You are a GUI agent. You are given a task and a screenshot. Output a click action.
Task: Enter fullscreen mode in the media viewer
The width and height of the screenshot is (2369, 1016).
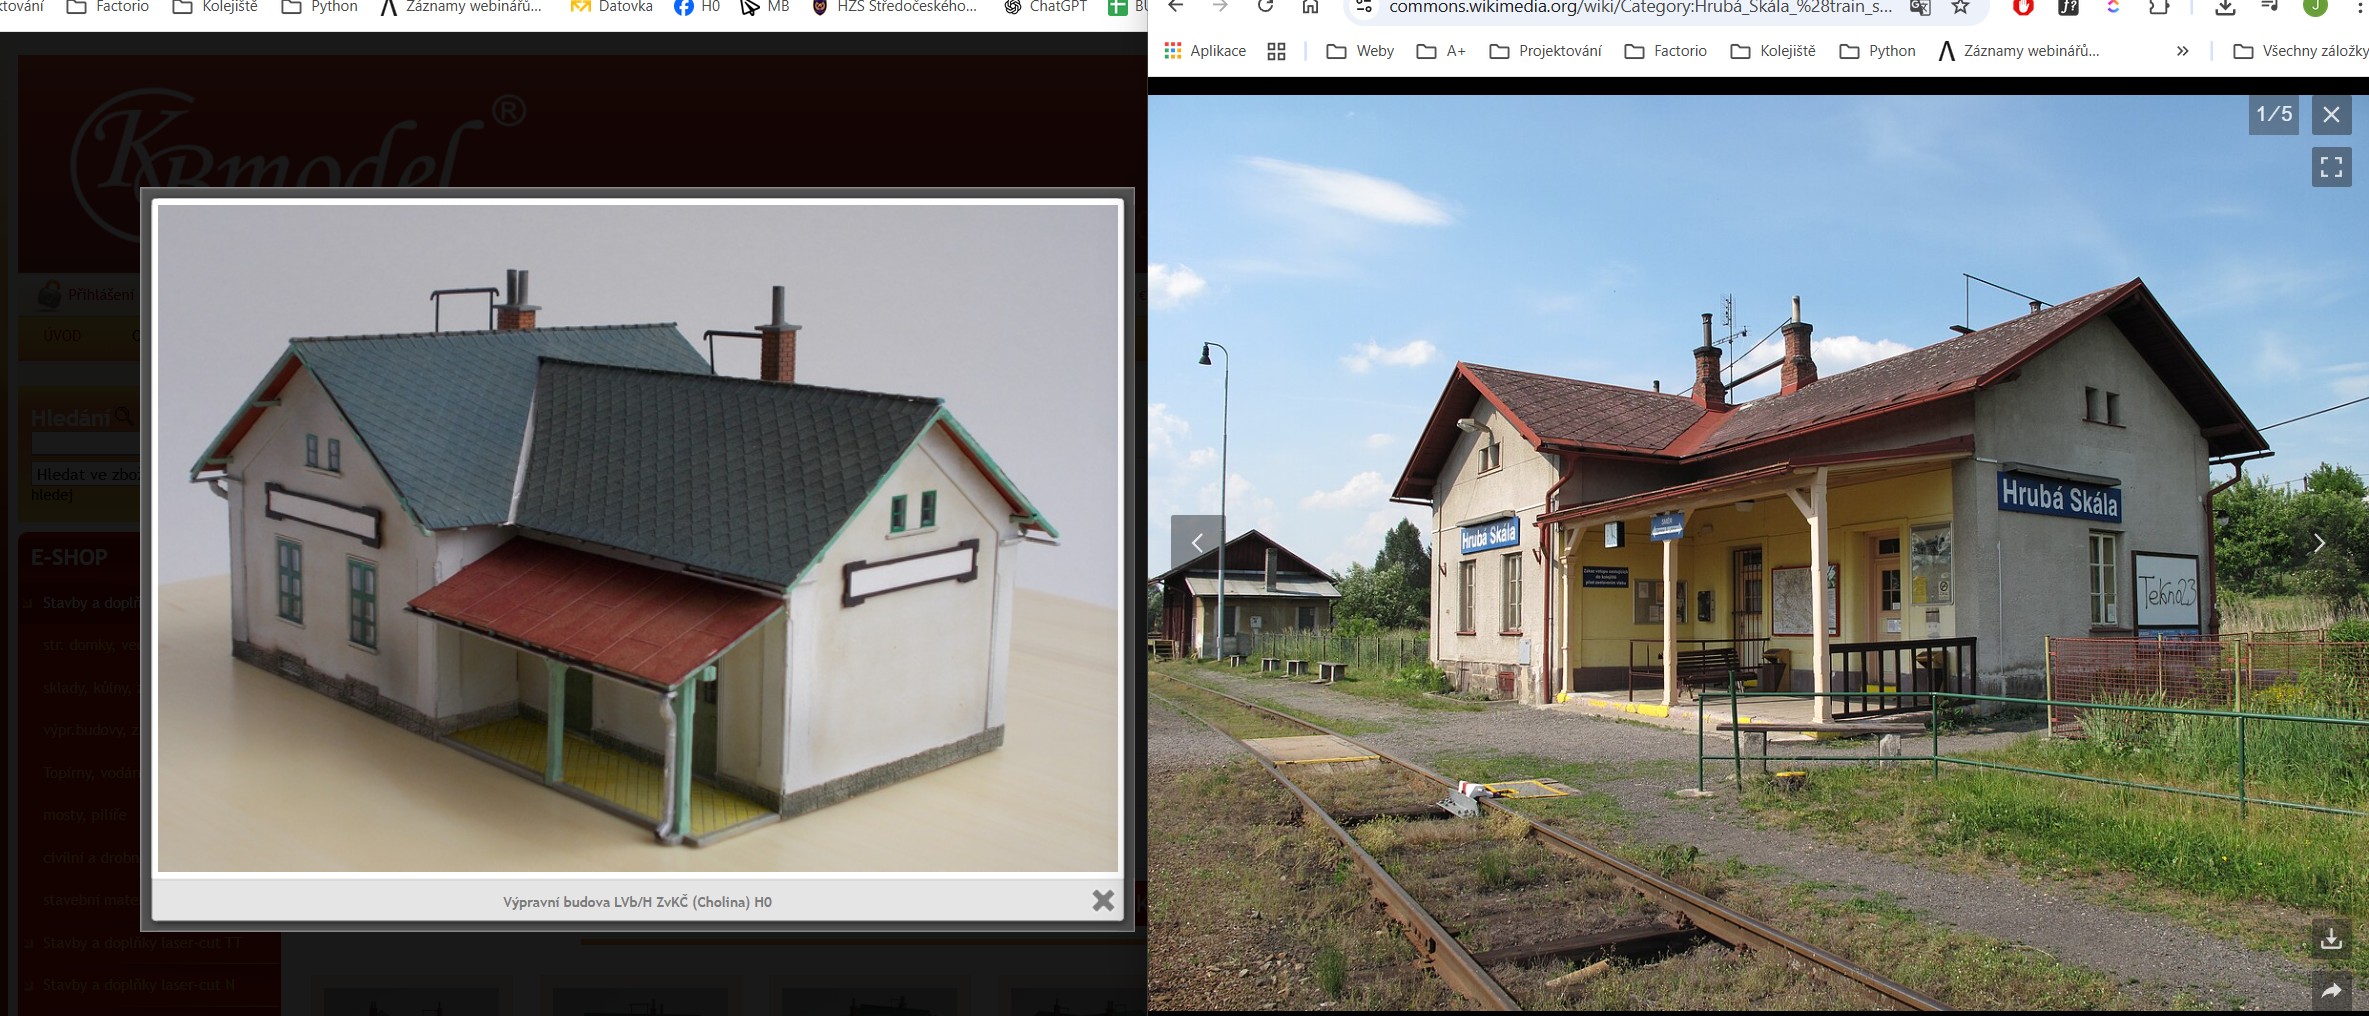pos(2331,167)
